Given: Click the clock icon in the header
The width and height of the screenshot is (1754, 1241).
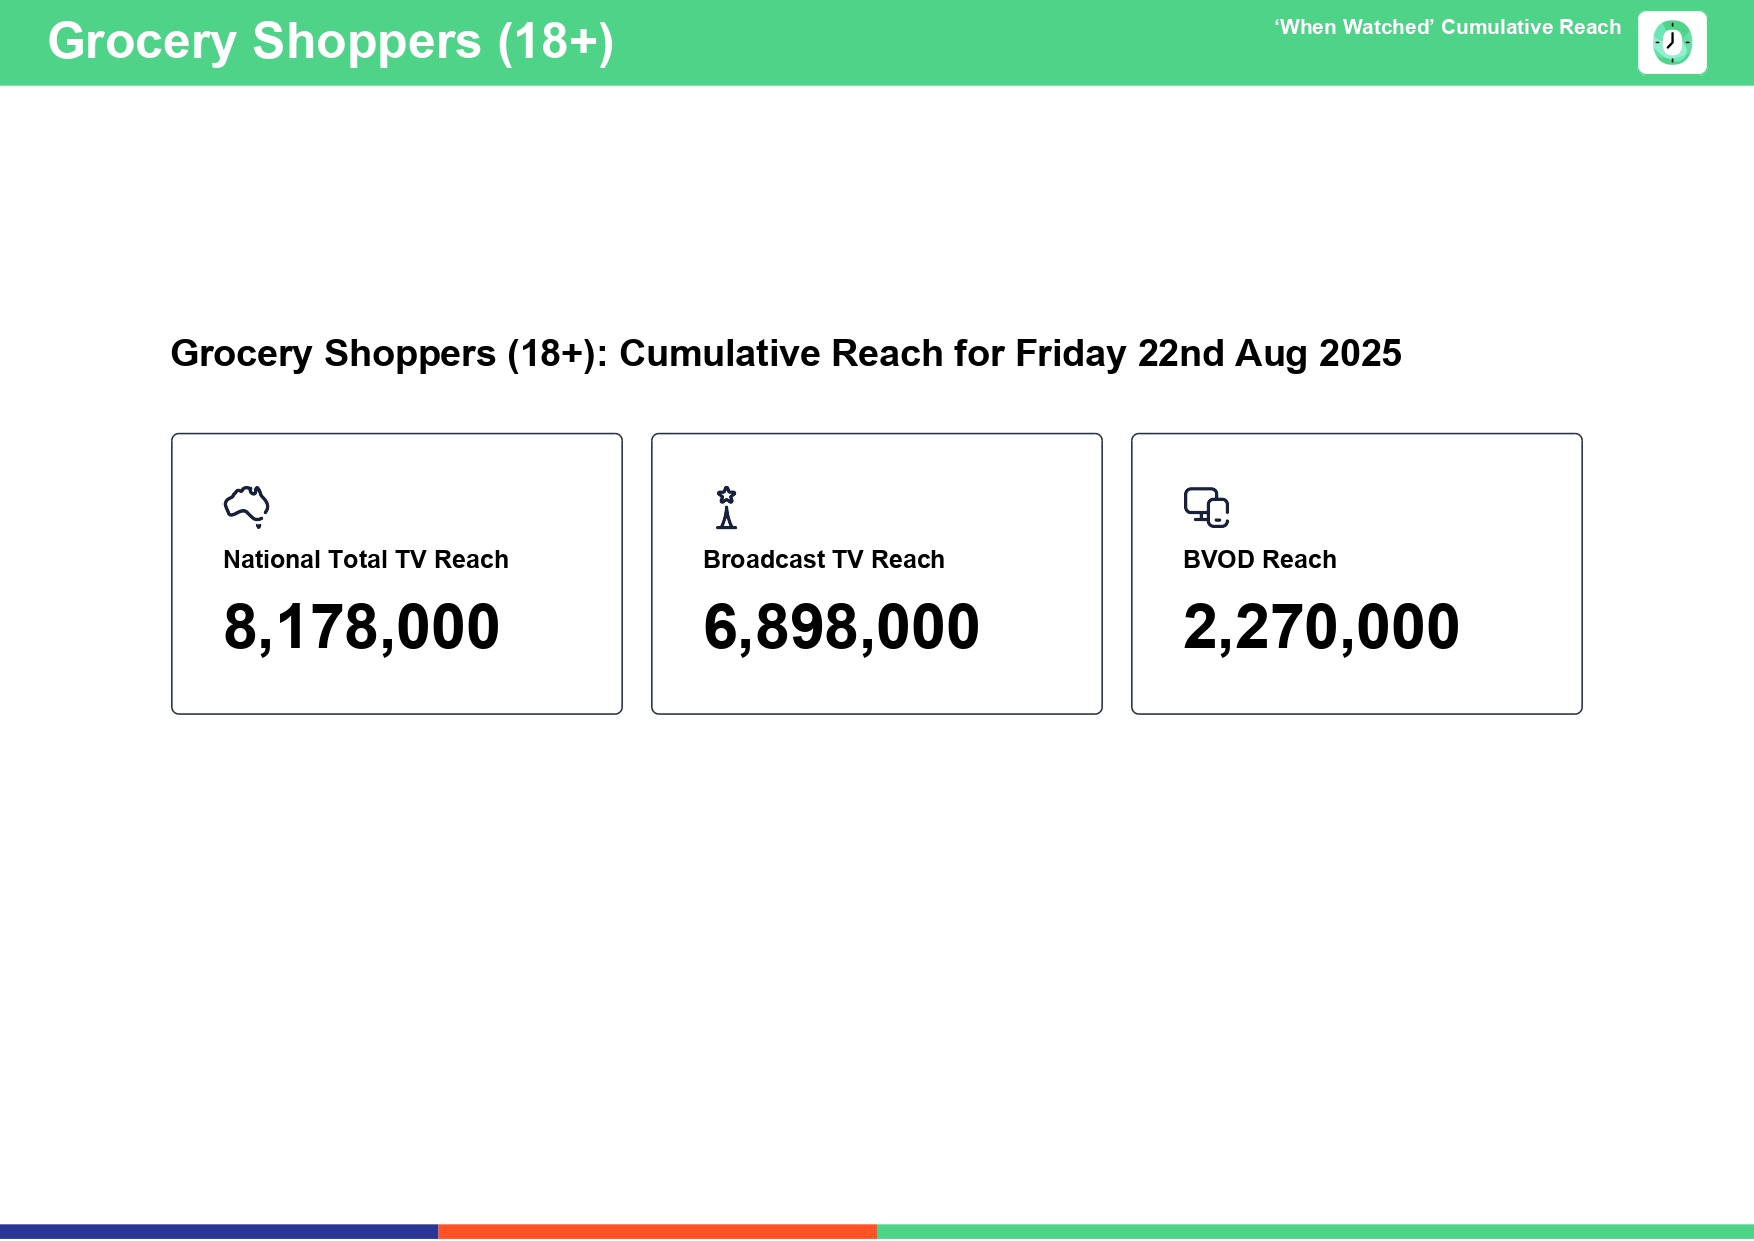Looking at the screenshot, I should (x=1671, y=43).
